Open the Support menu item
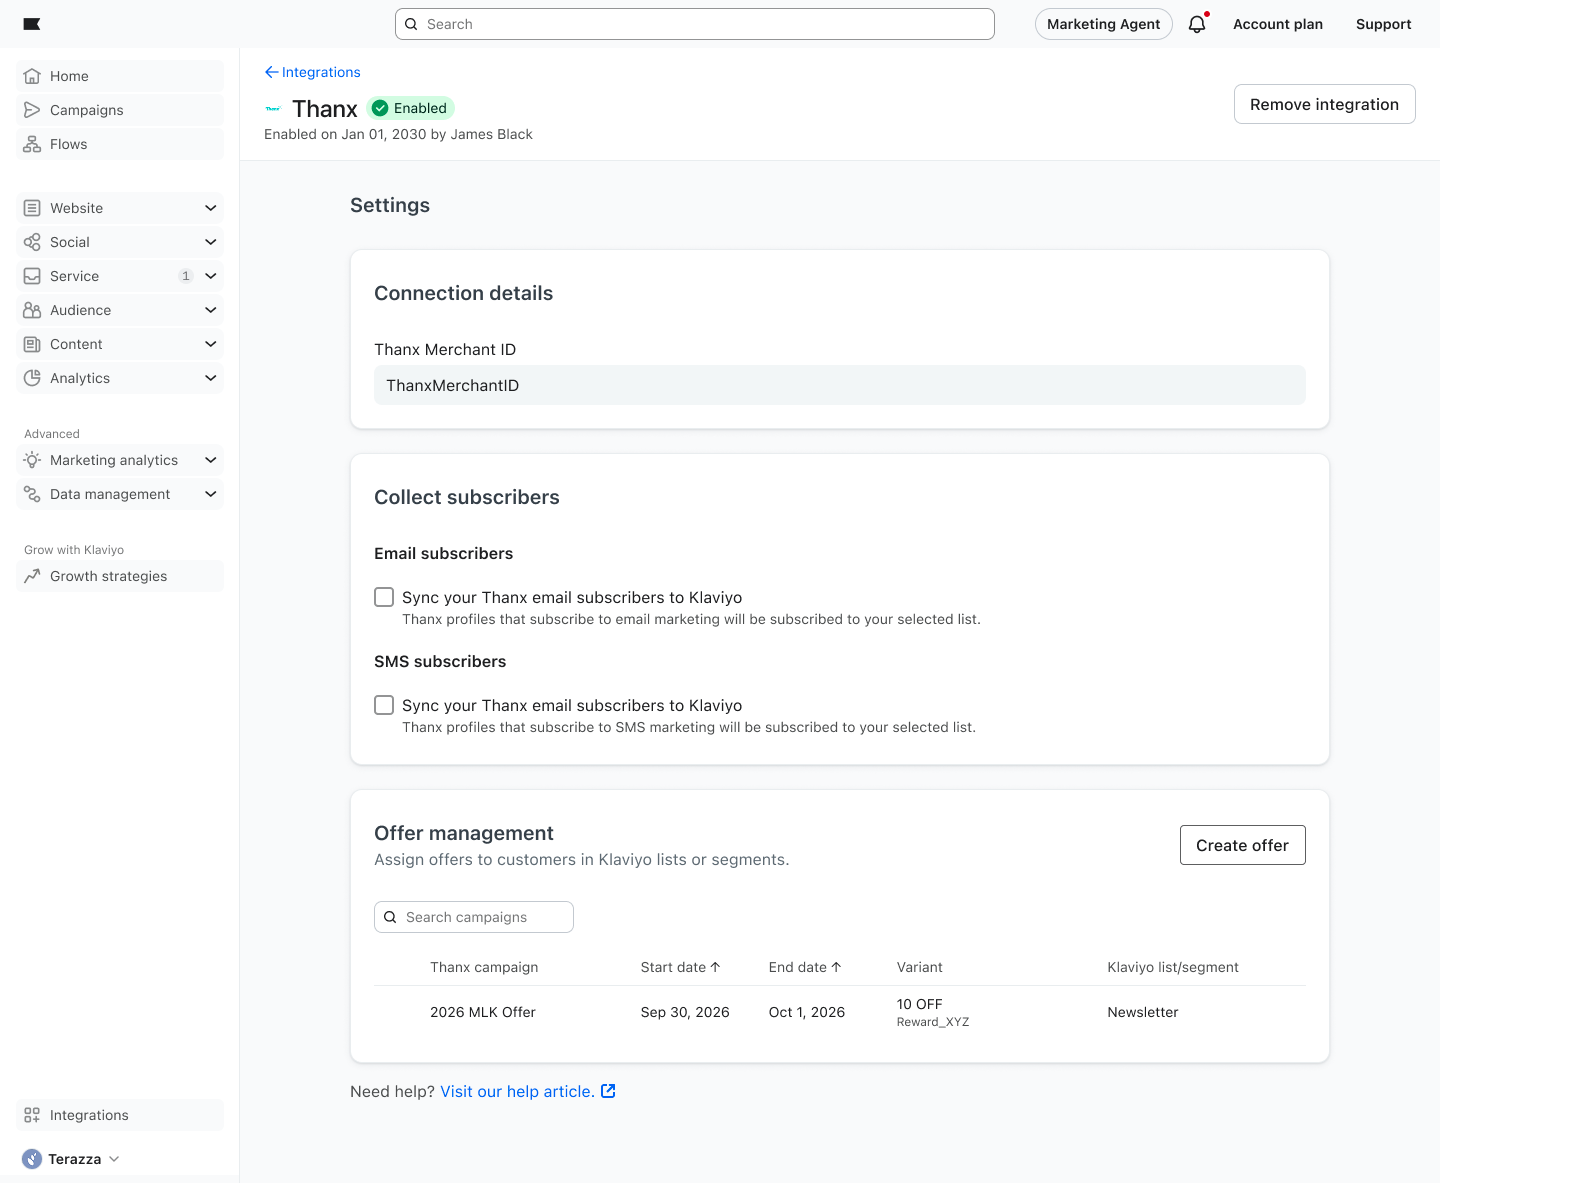This screenshot has width=1570, height=1191. 1383,24
